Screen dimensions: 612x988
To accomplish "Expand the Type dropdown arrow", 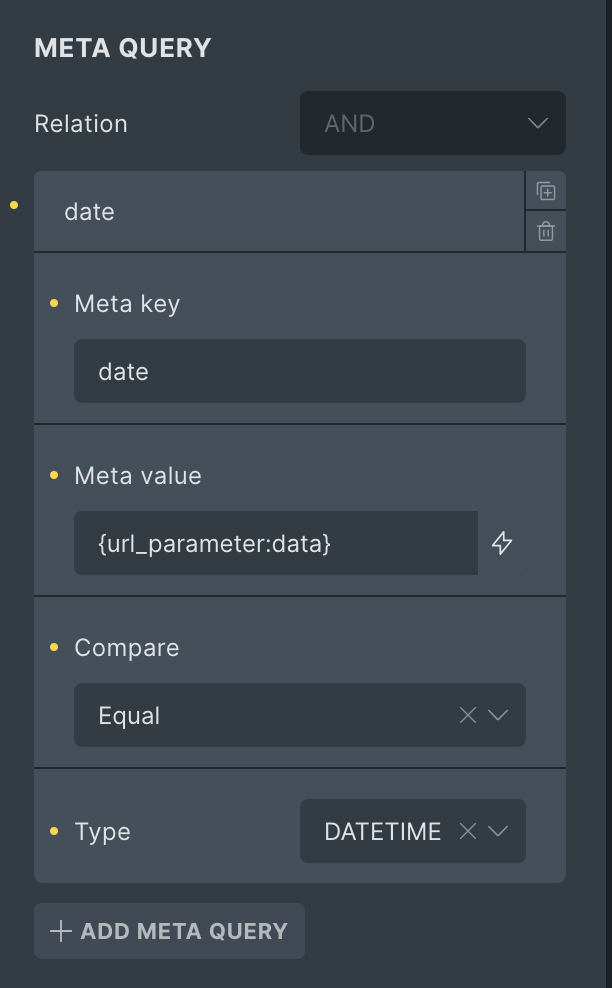I will 498,831.
